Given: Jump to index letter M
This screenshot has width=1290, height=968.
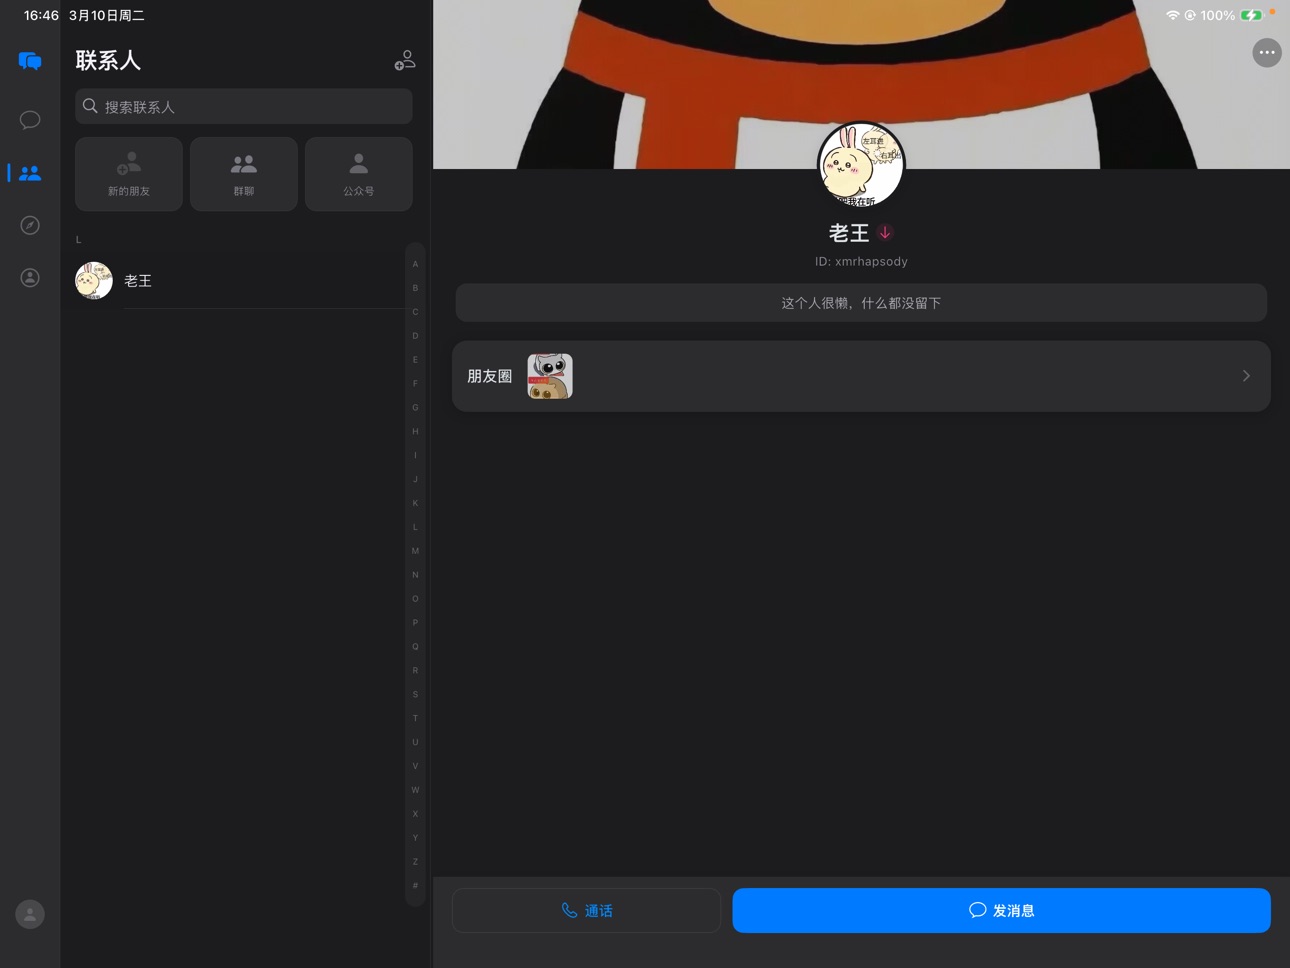Looking at the screenshot, I should tap(415, 551).
